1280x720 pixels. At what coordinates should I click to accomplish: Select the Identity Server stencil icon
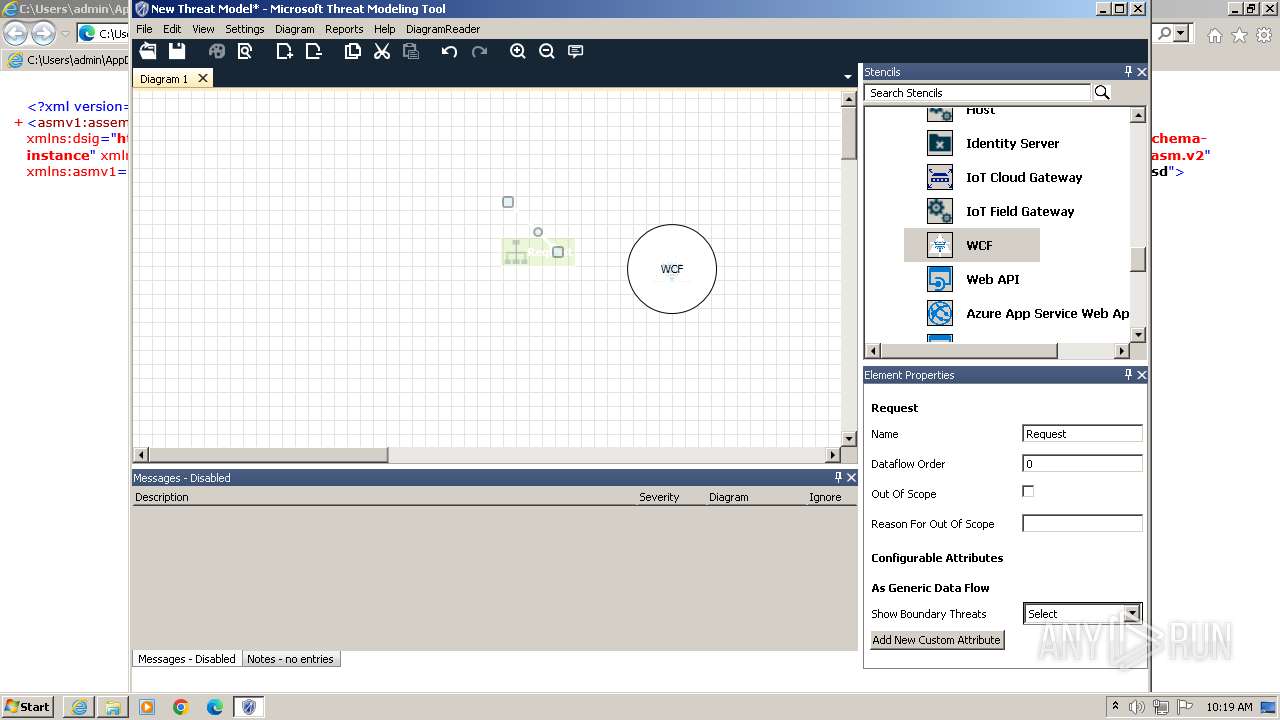point(940,143)
